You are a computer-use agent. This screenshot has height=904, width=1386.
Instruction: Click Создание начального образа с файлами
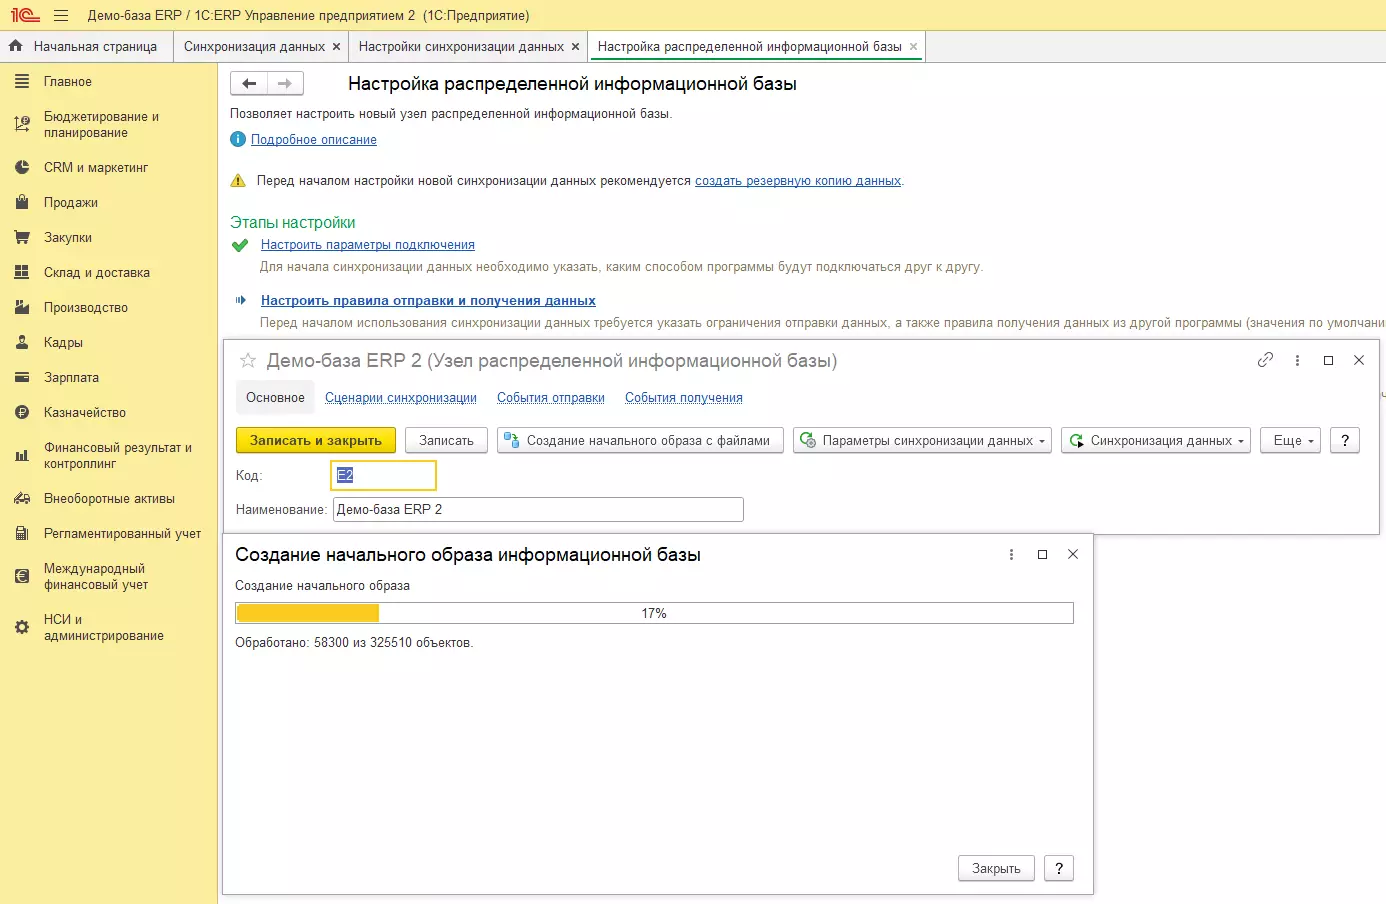tap(640, 441)
